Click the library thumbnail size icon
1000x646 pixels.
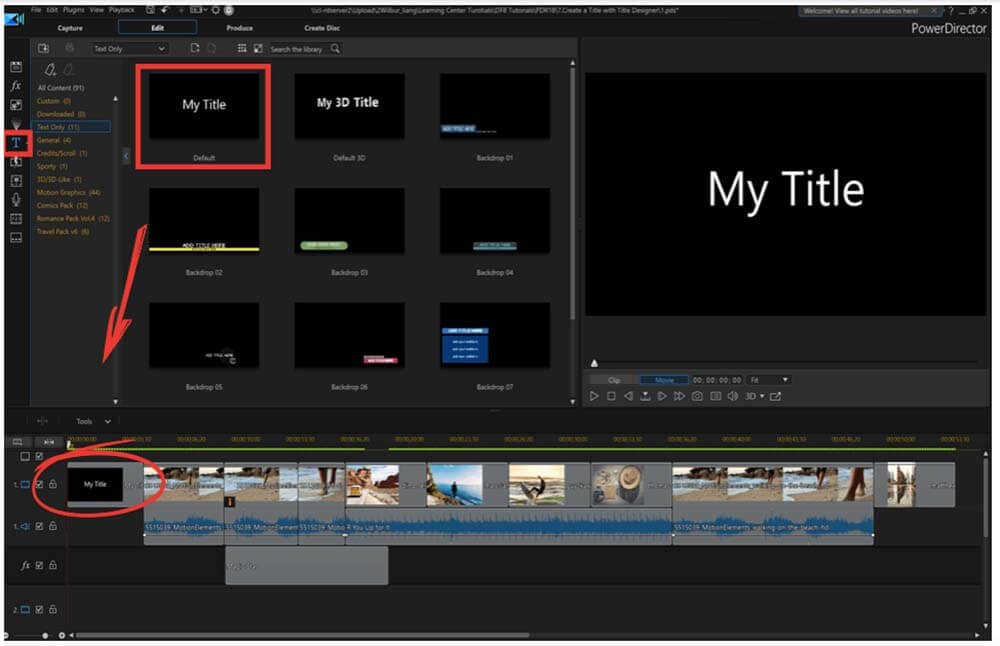258,48
